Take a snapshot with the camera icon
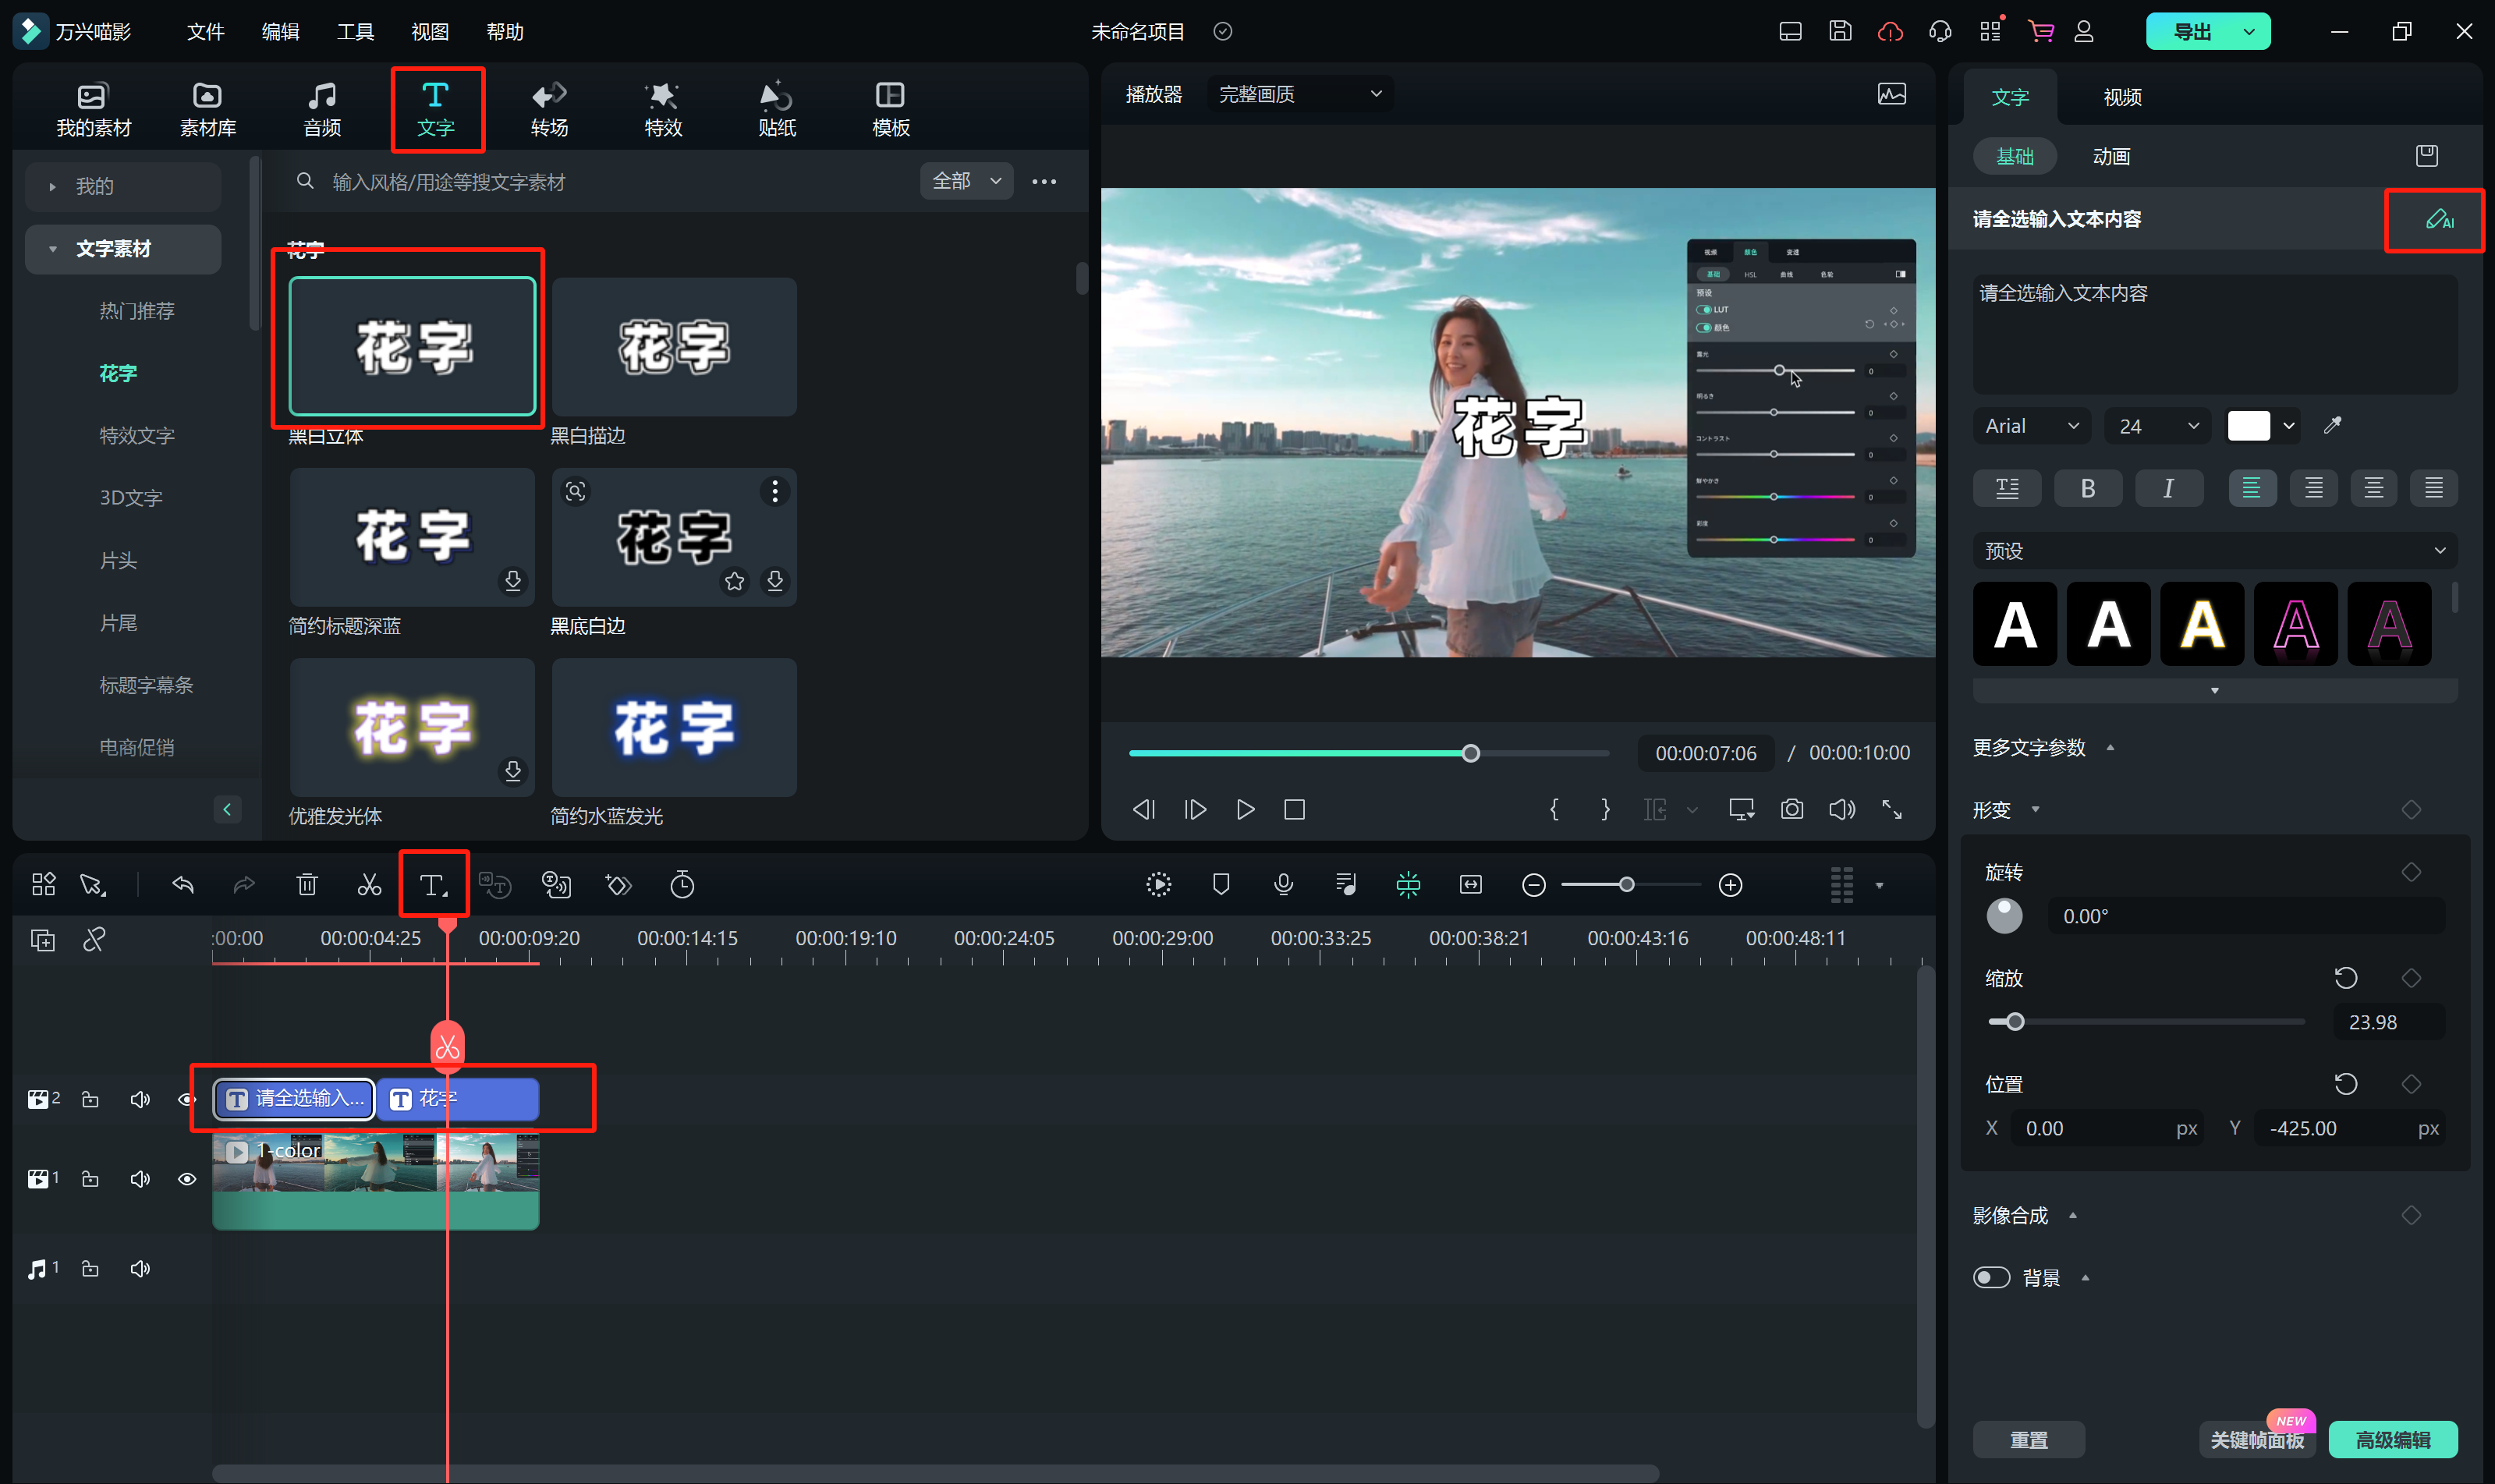The image size is (2495, 1484). tap(1792, 809)
